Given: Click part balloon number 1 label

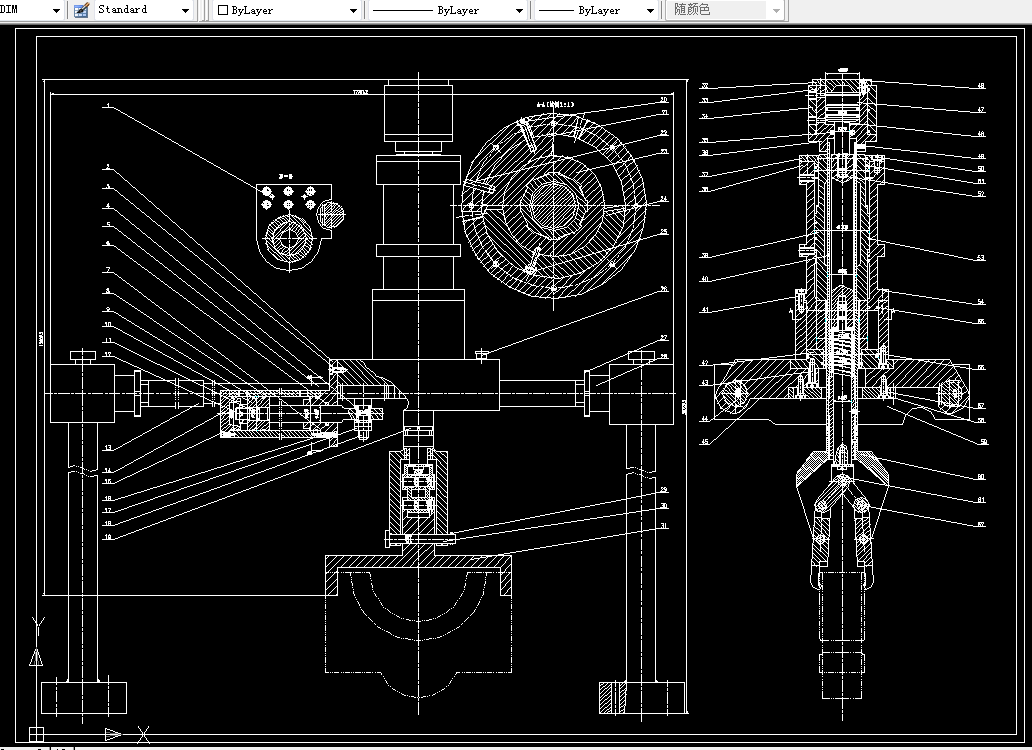Looking at the screenshot, I should pos(108,105).
